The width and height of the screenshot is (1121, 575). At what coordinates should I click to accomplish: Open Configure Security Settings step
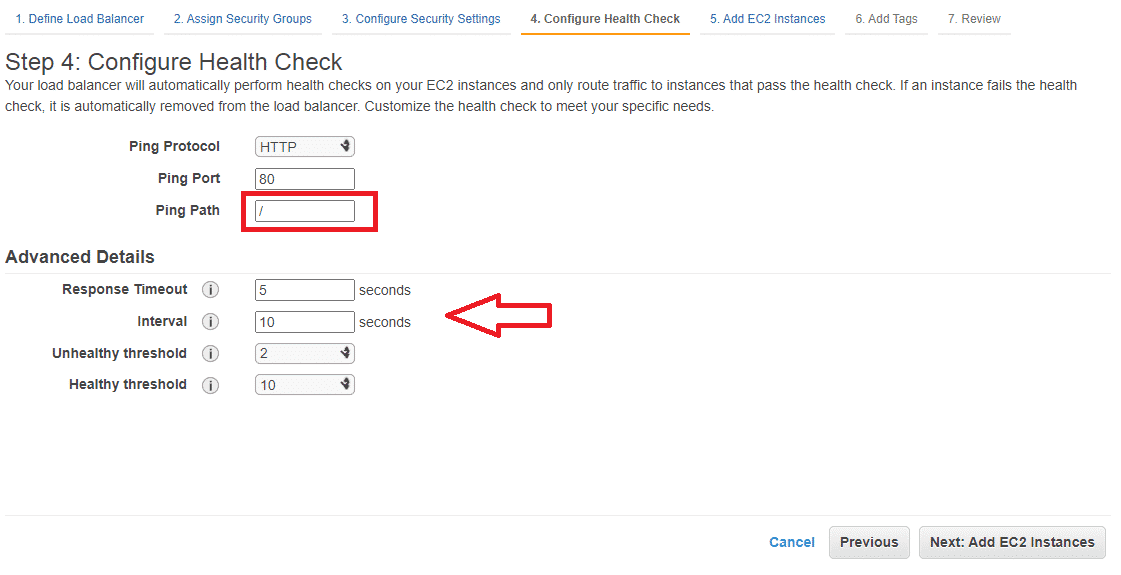[421, 19]
